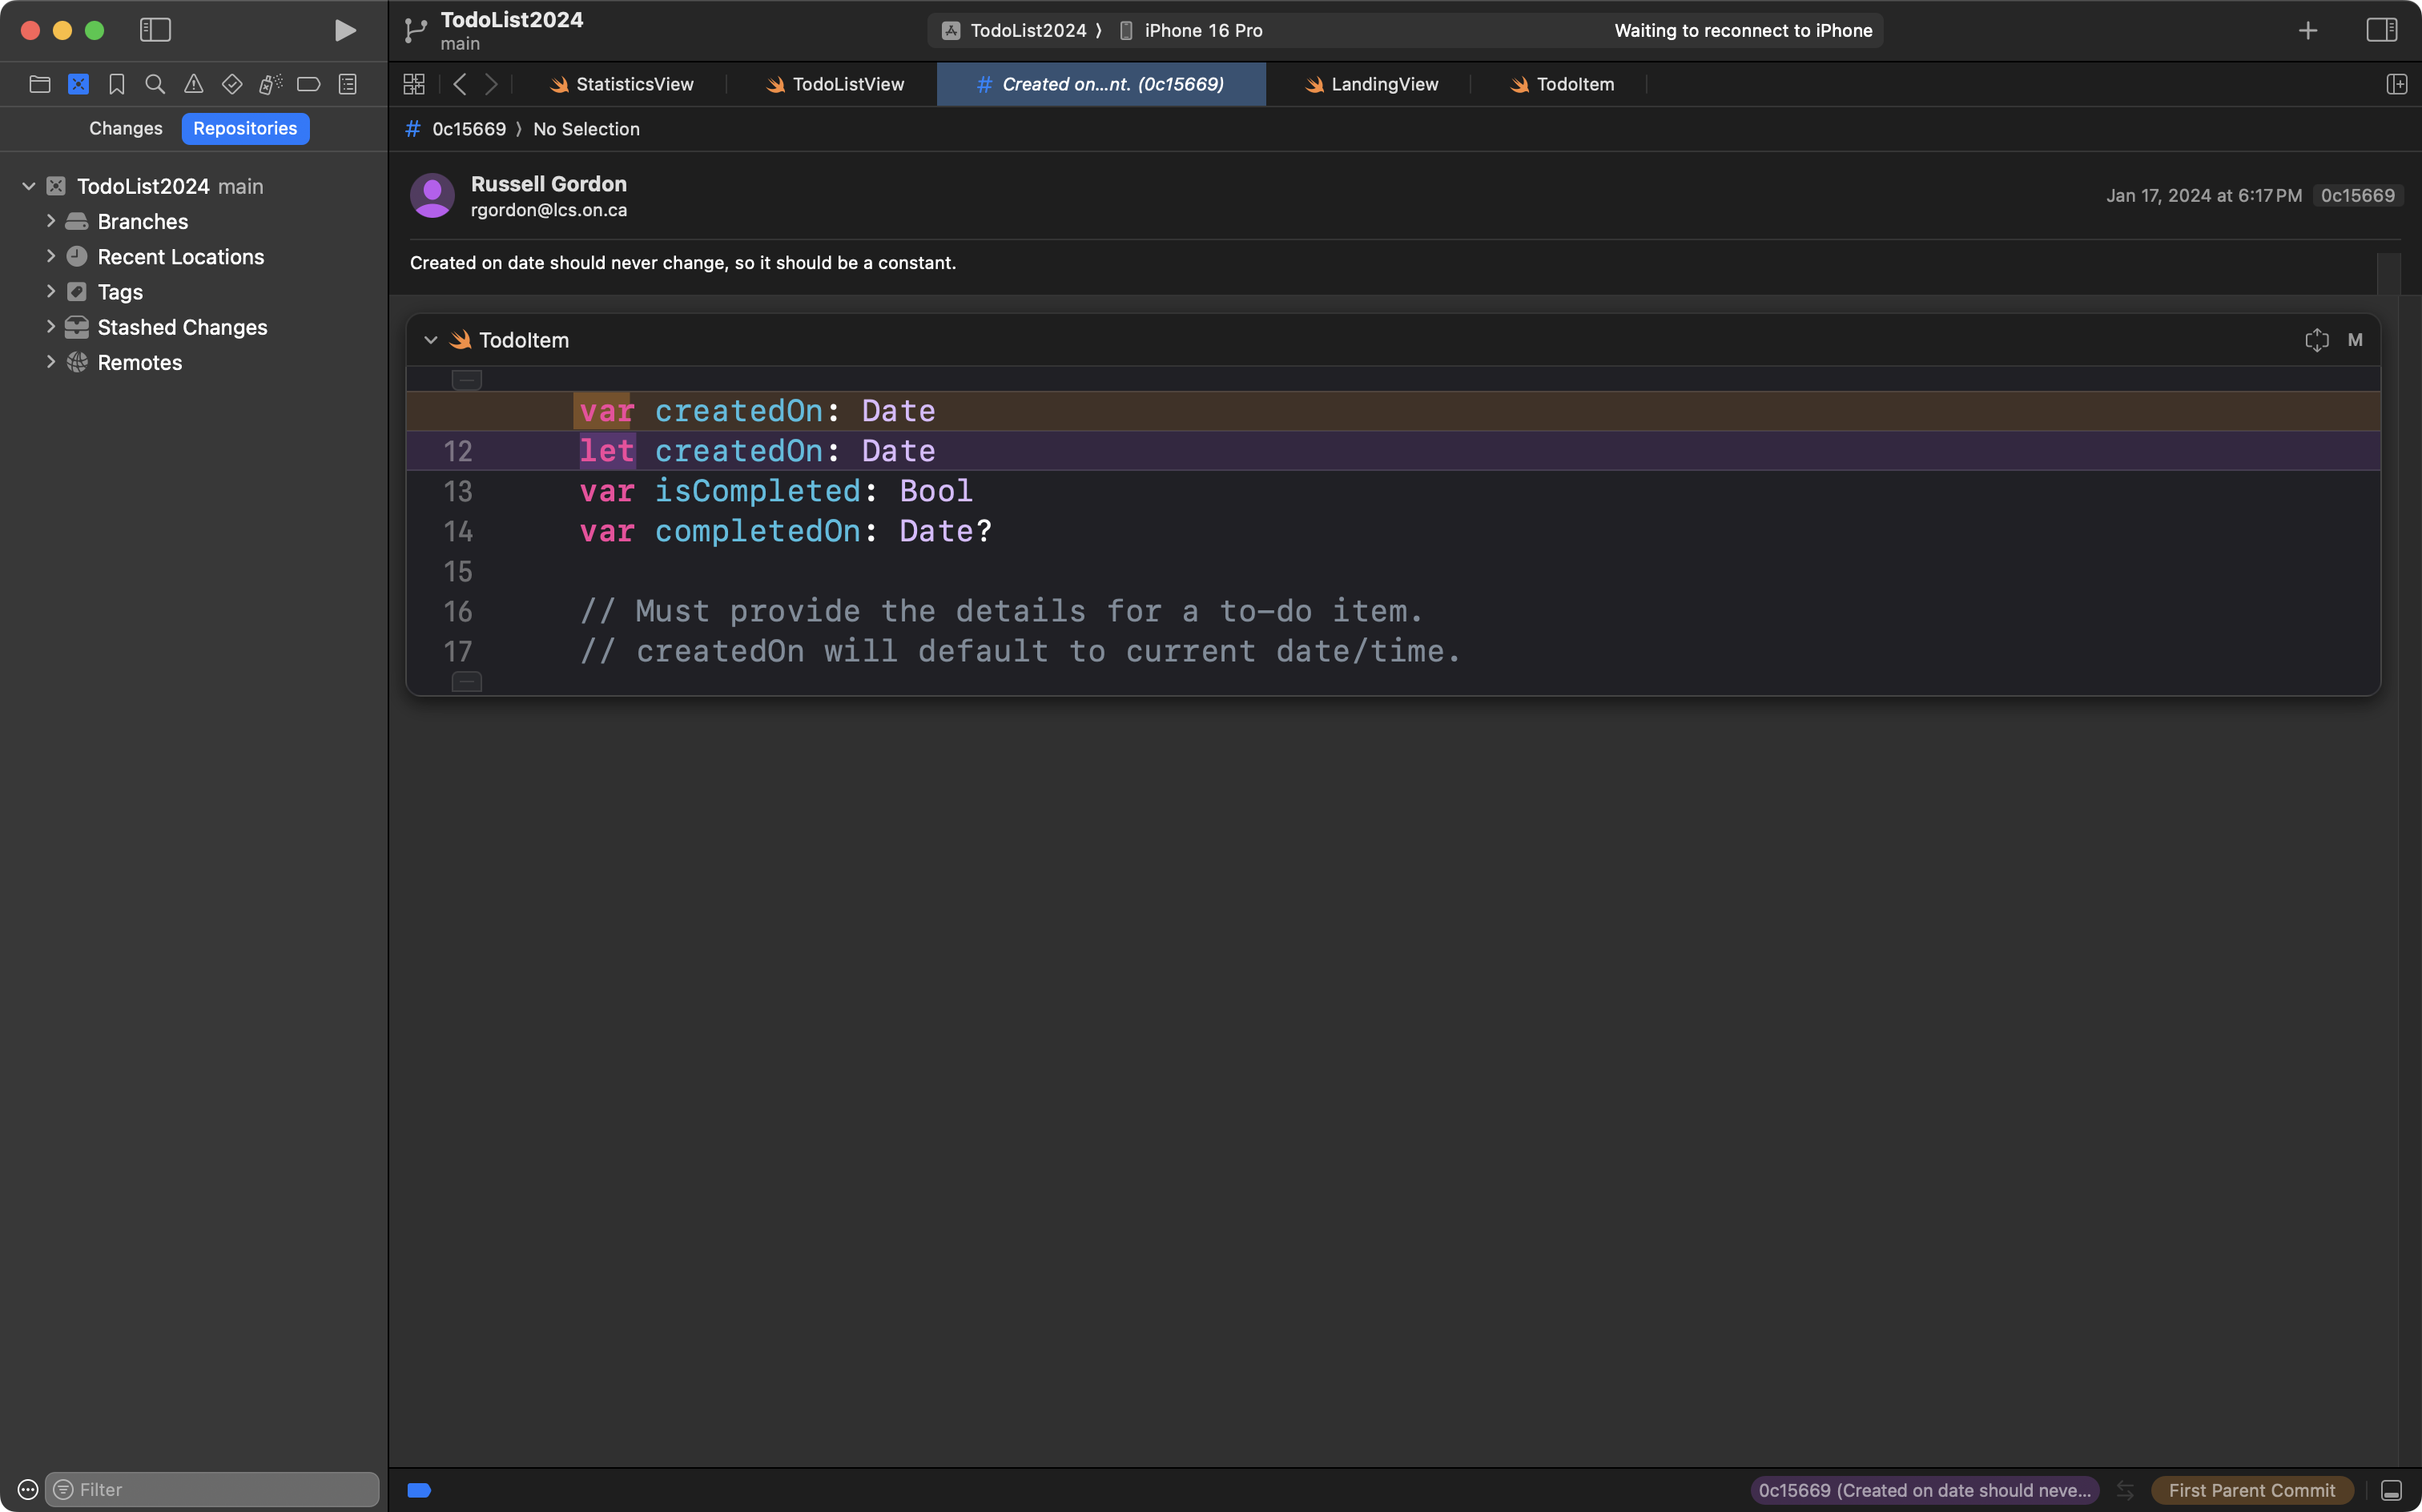Click the add editor split icon

tap(2396, 84)
